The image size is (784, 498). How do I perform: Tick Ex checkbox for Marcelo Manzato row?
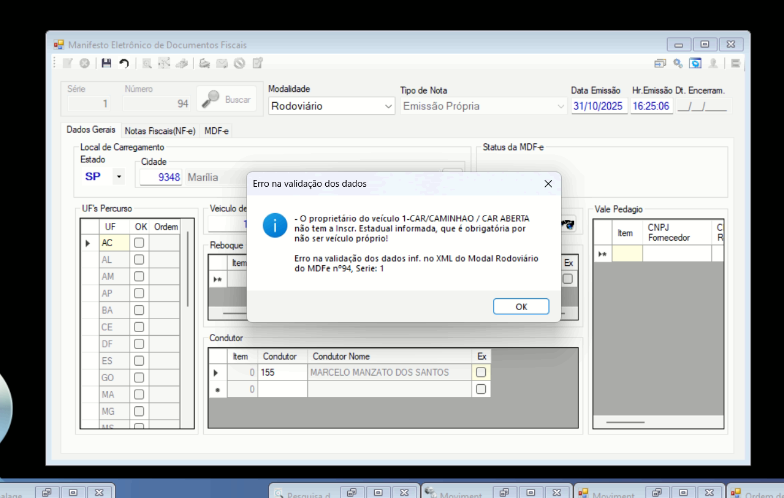pos(481,372)
